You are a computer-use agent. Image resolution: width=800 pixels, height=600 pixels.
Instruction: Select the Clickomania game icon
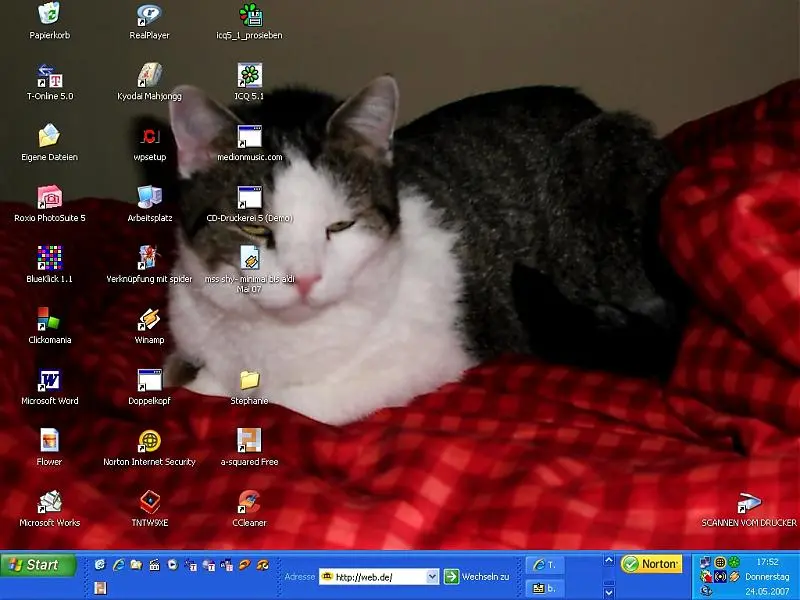(49, 320)
